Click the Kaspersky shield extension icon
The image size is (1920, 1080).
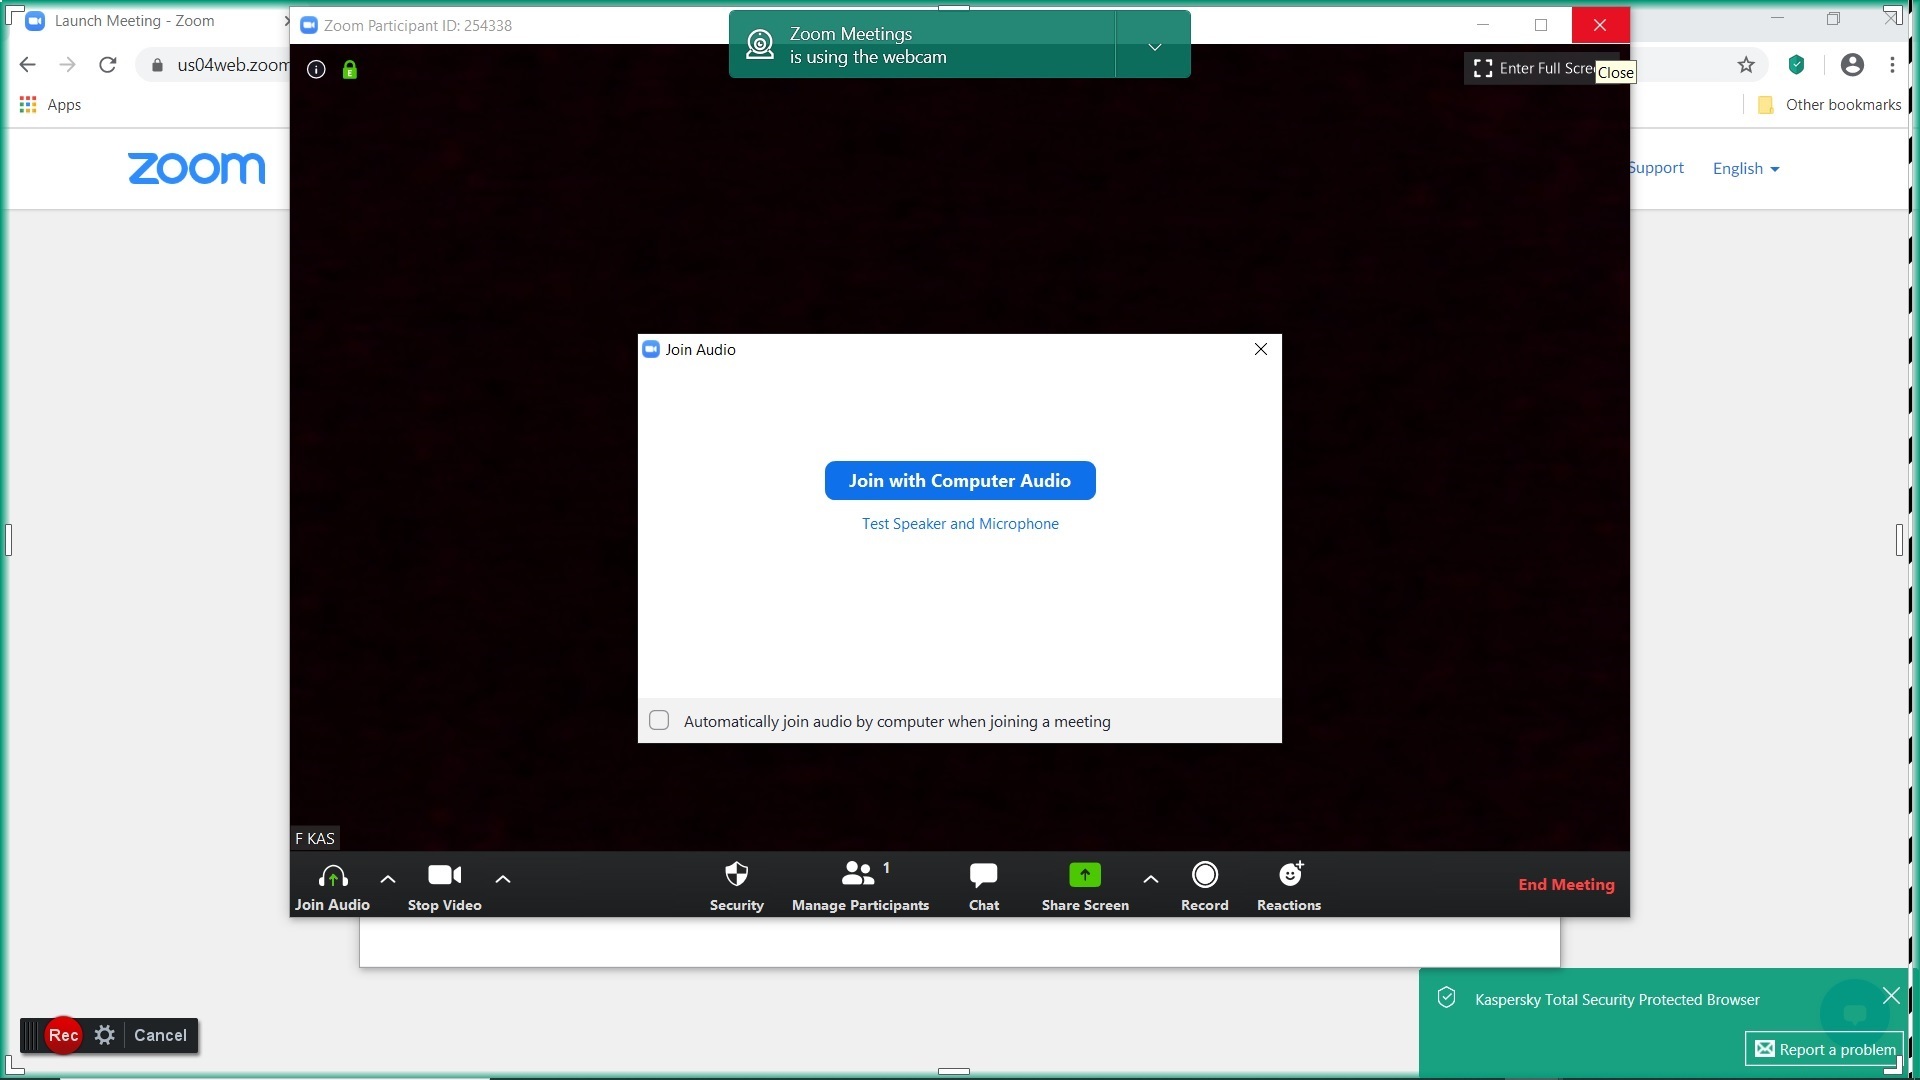tap(1796, 65)
